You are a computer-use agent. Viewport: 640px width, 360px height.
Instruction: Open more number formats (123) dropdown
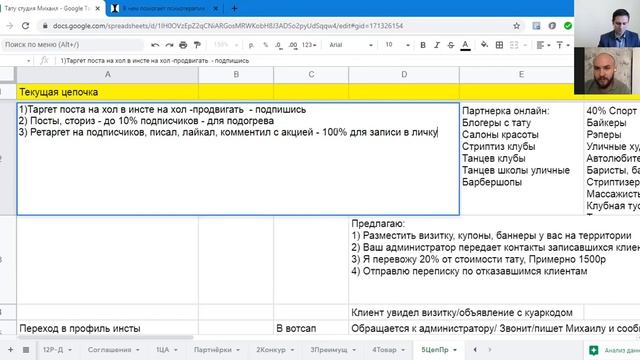(309, 45)
